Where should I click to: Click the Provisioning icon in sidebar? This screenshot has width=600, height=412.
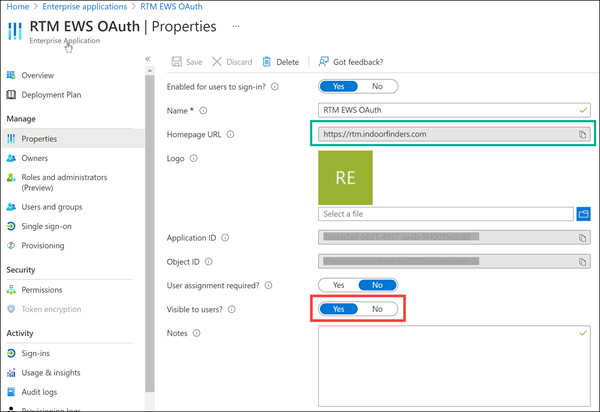[x=11, y=246]
